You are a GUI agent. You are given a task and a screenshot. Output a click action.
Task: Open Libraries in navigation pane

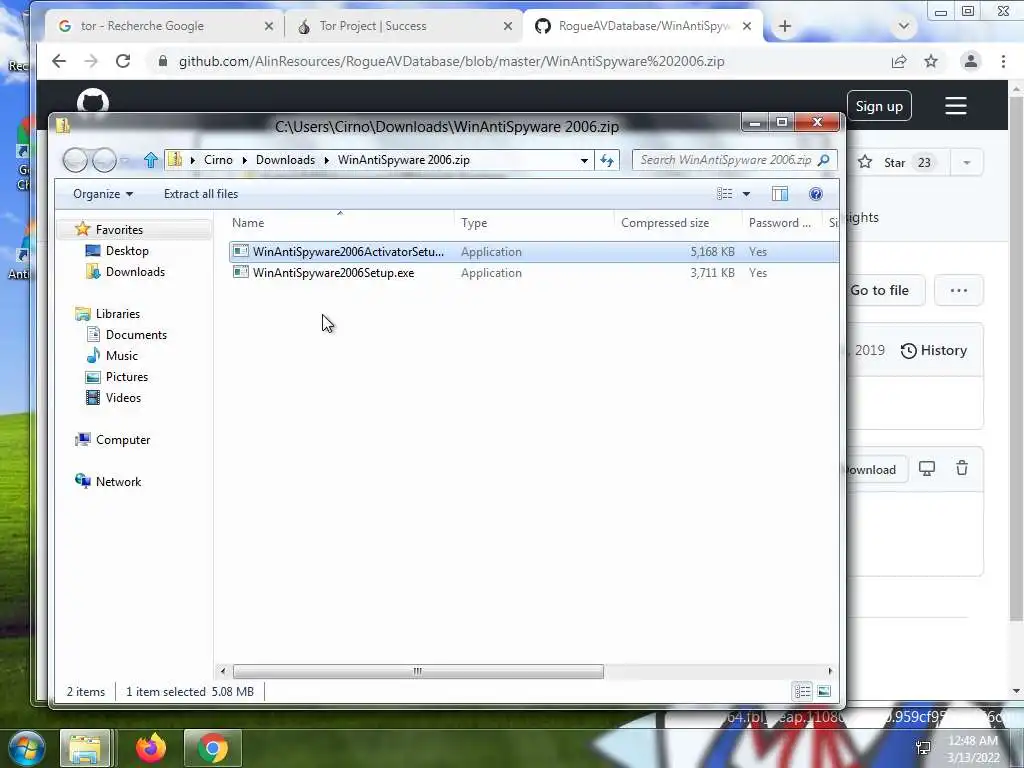click(x=118, y=313)
